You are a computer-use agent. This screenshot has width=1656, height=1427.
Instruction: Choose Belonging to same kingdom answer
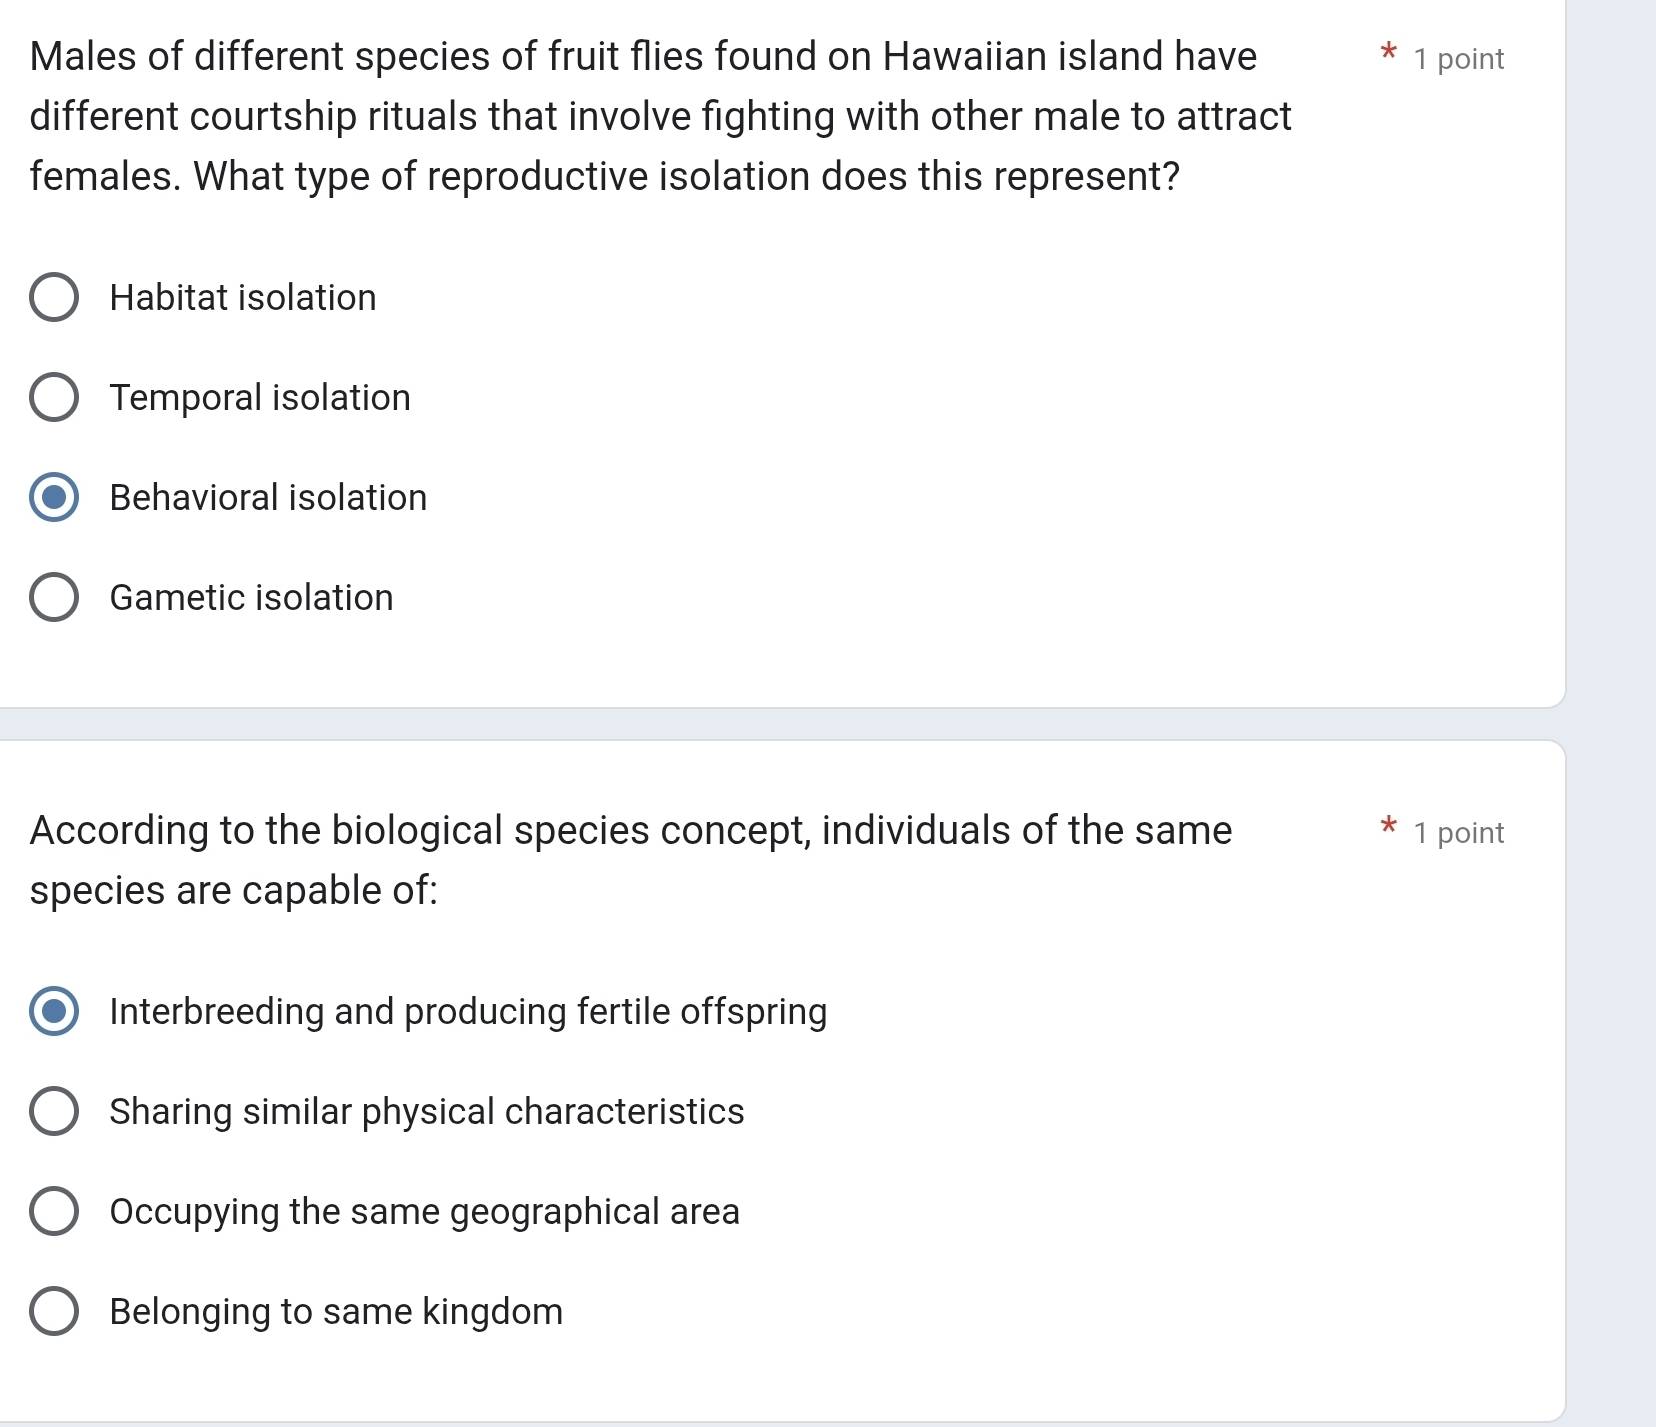[x=54, y=1311]
